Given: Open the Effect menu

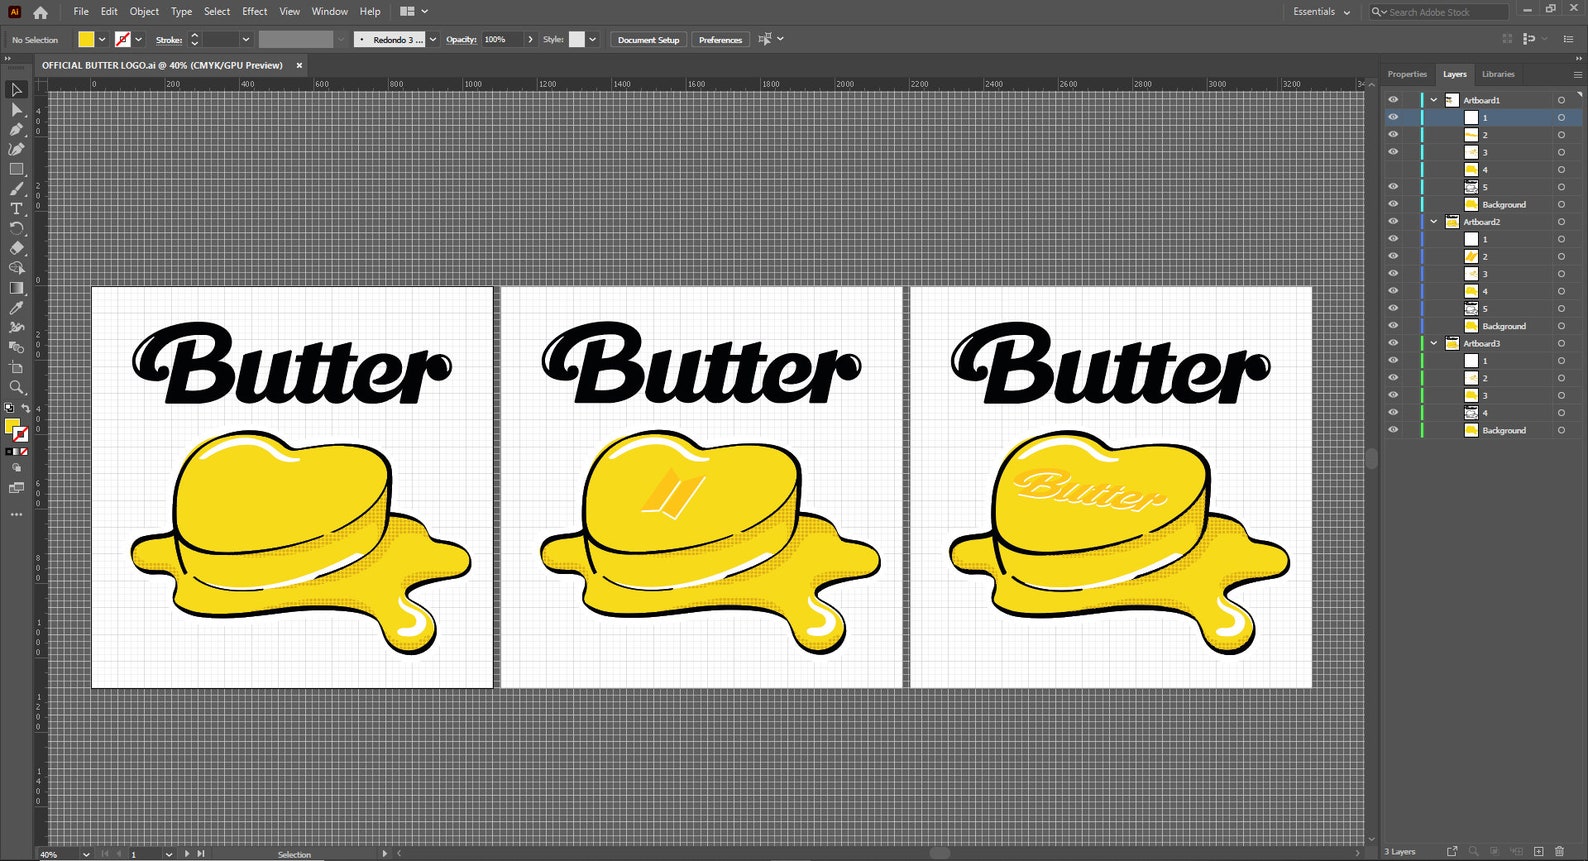Looking at the screenshot, I should click(x=254, y=12).
